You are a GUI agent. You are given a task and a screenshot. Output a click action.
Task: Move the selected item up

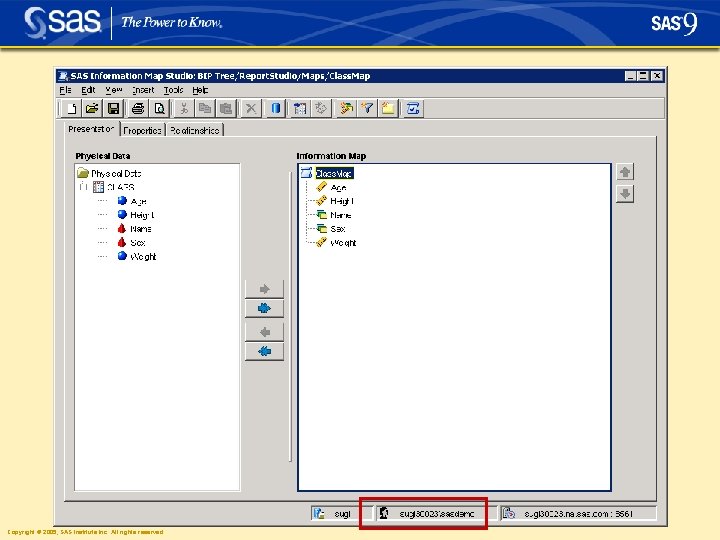625,172
